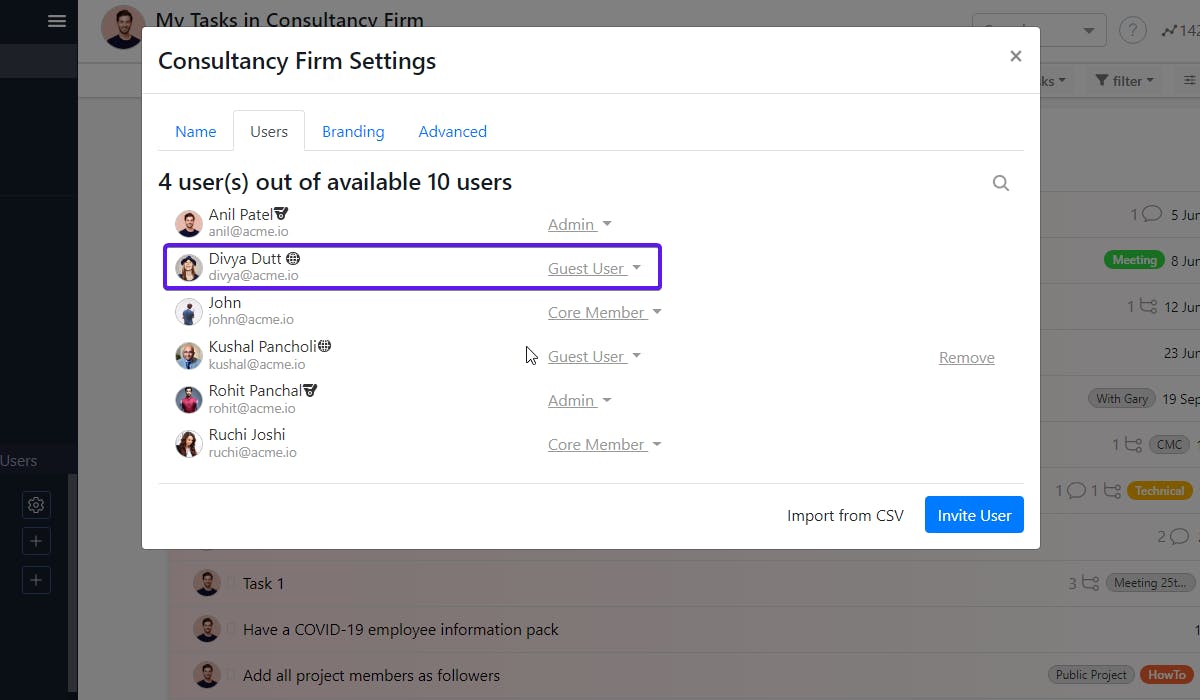Click Divya Dutt's profile avatar

189,268
